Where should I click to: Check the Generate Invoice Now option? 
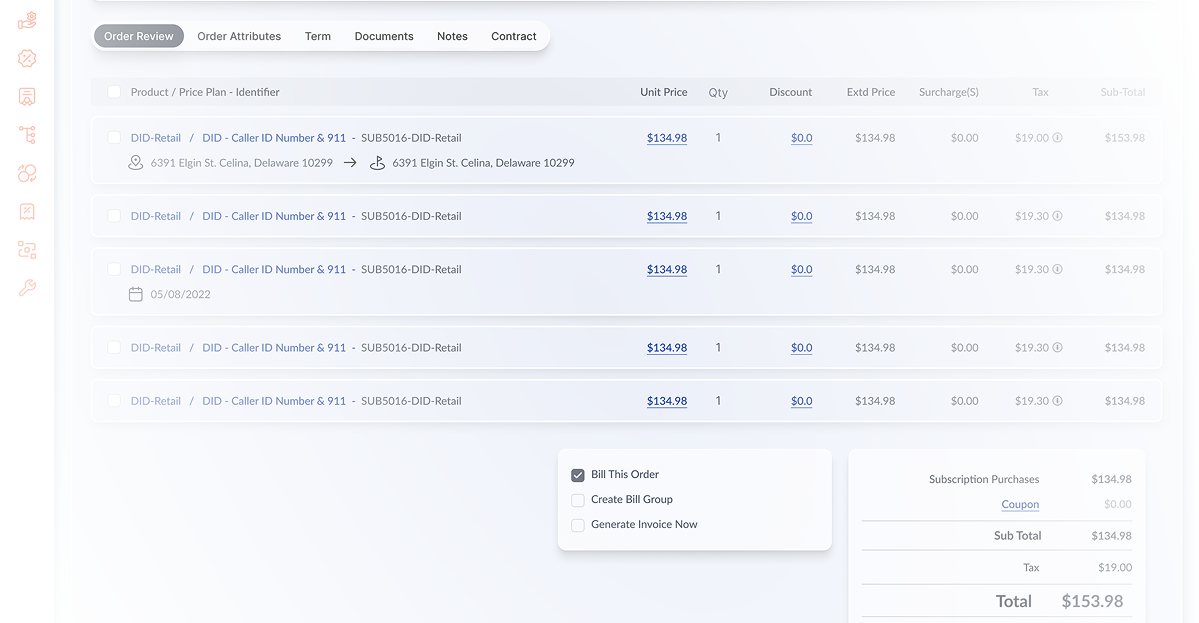[578, 525]
